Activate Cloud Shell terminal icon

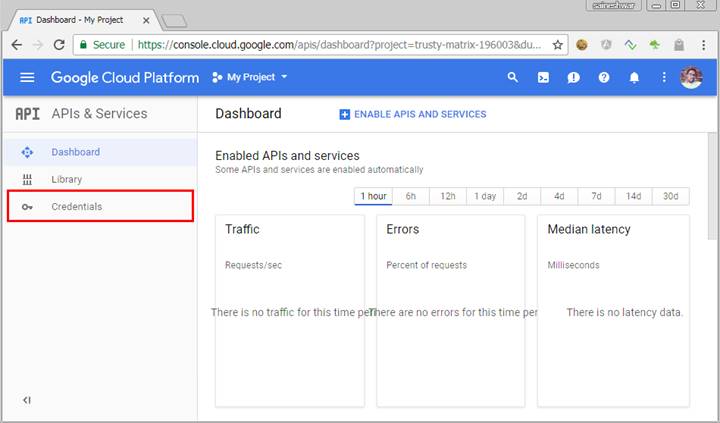(543, 78)
